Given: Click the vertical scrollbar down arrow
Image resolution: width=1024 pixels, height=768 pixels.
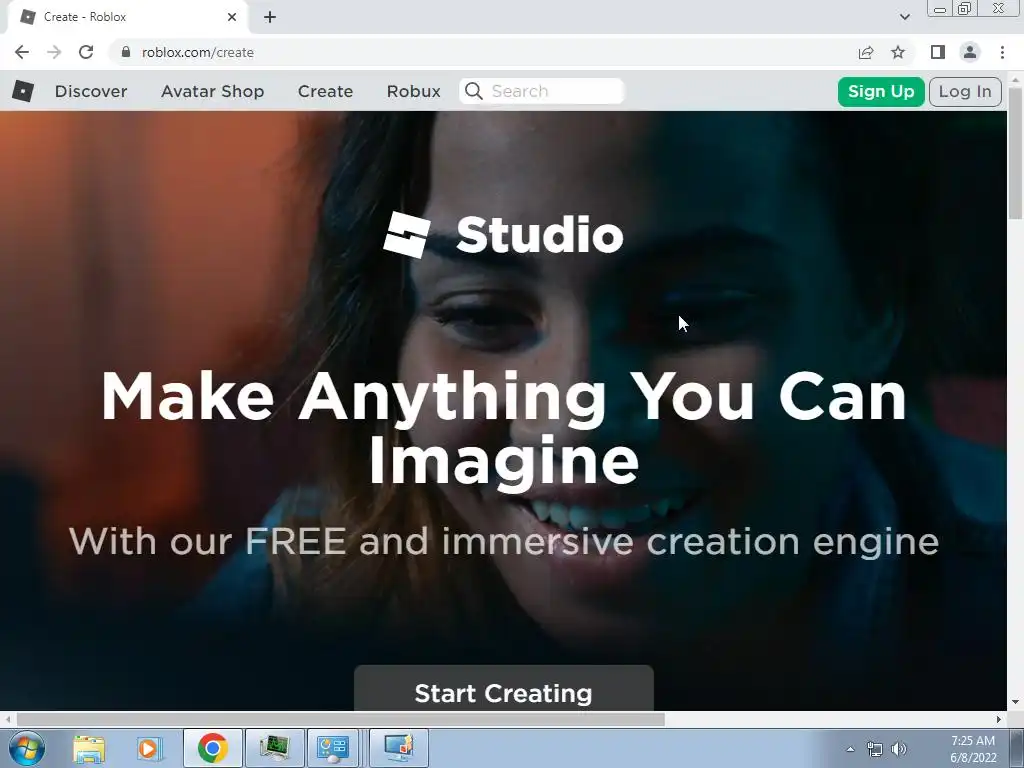Looking at the screenshot, I should (x=1016, y=703).
